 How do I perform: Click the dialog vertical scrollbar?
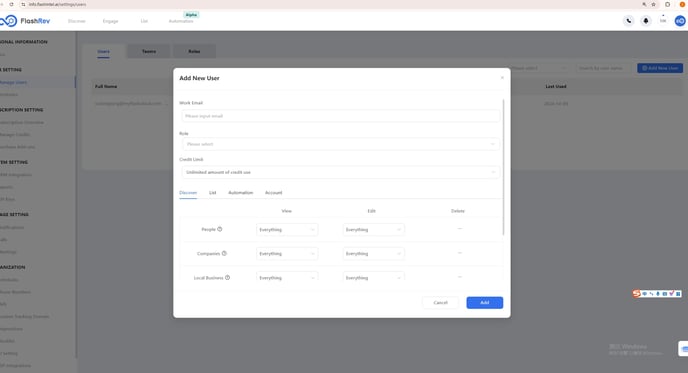click(x=503, y=167)
